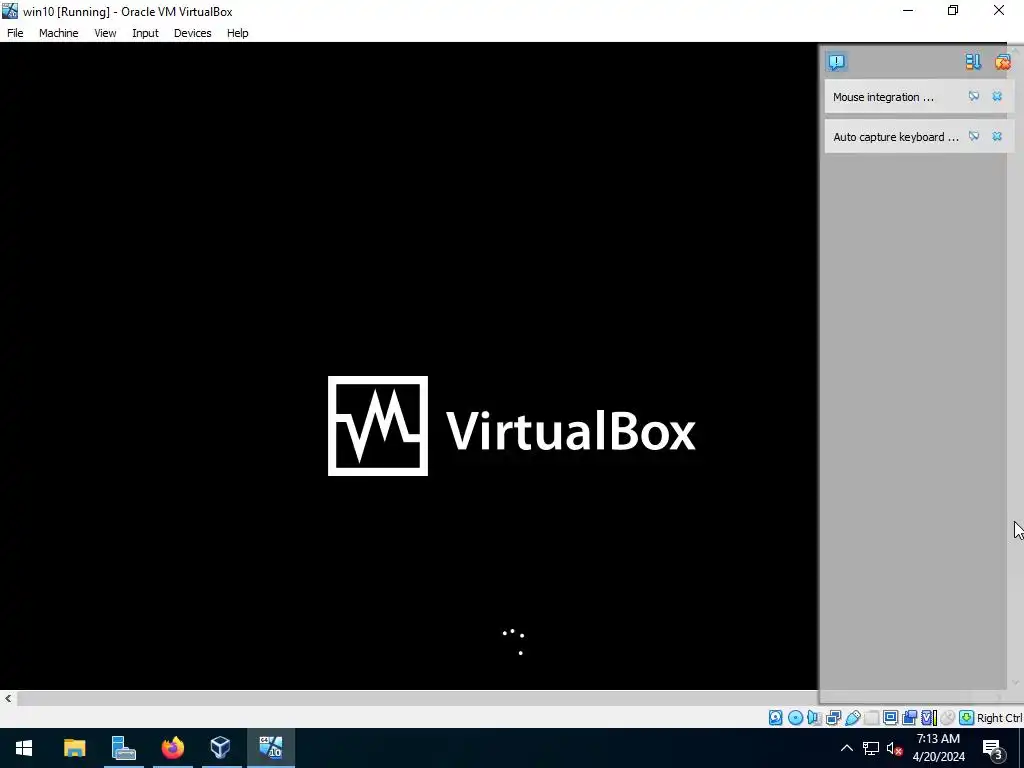Viewport: 1024px width, 768px height.
Task: Toggle the notification center speech-bubble icon
Action: pyautogui.click(x=837, y=62)
